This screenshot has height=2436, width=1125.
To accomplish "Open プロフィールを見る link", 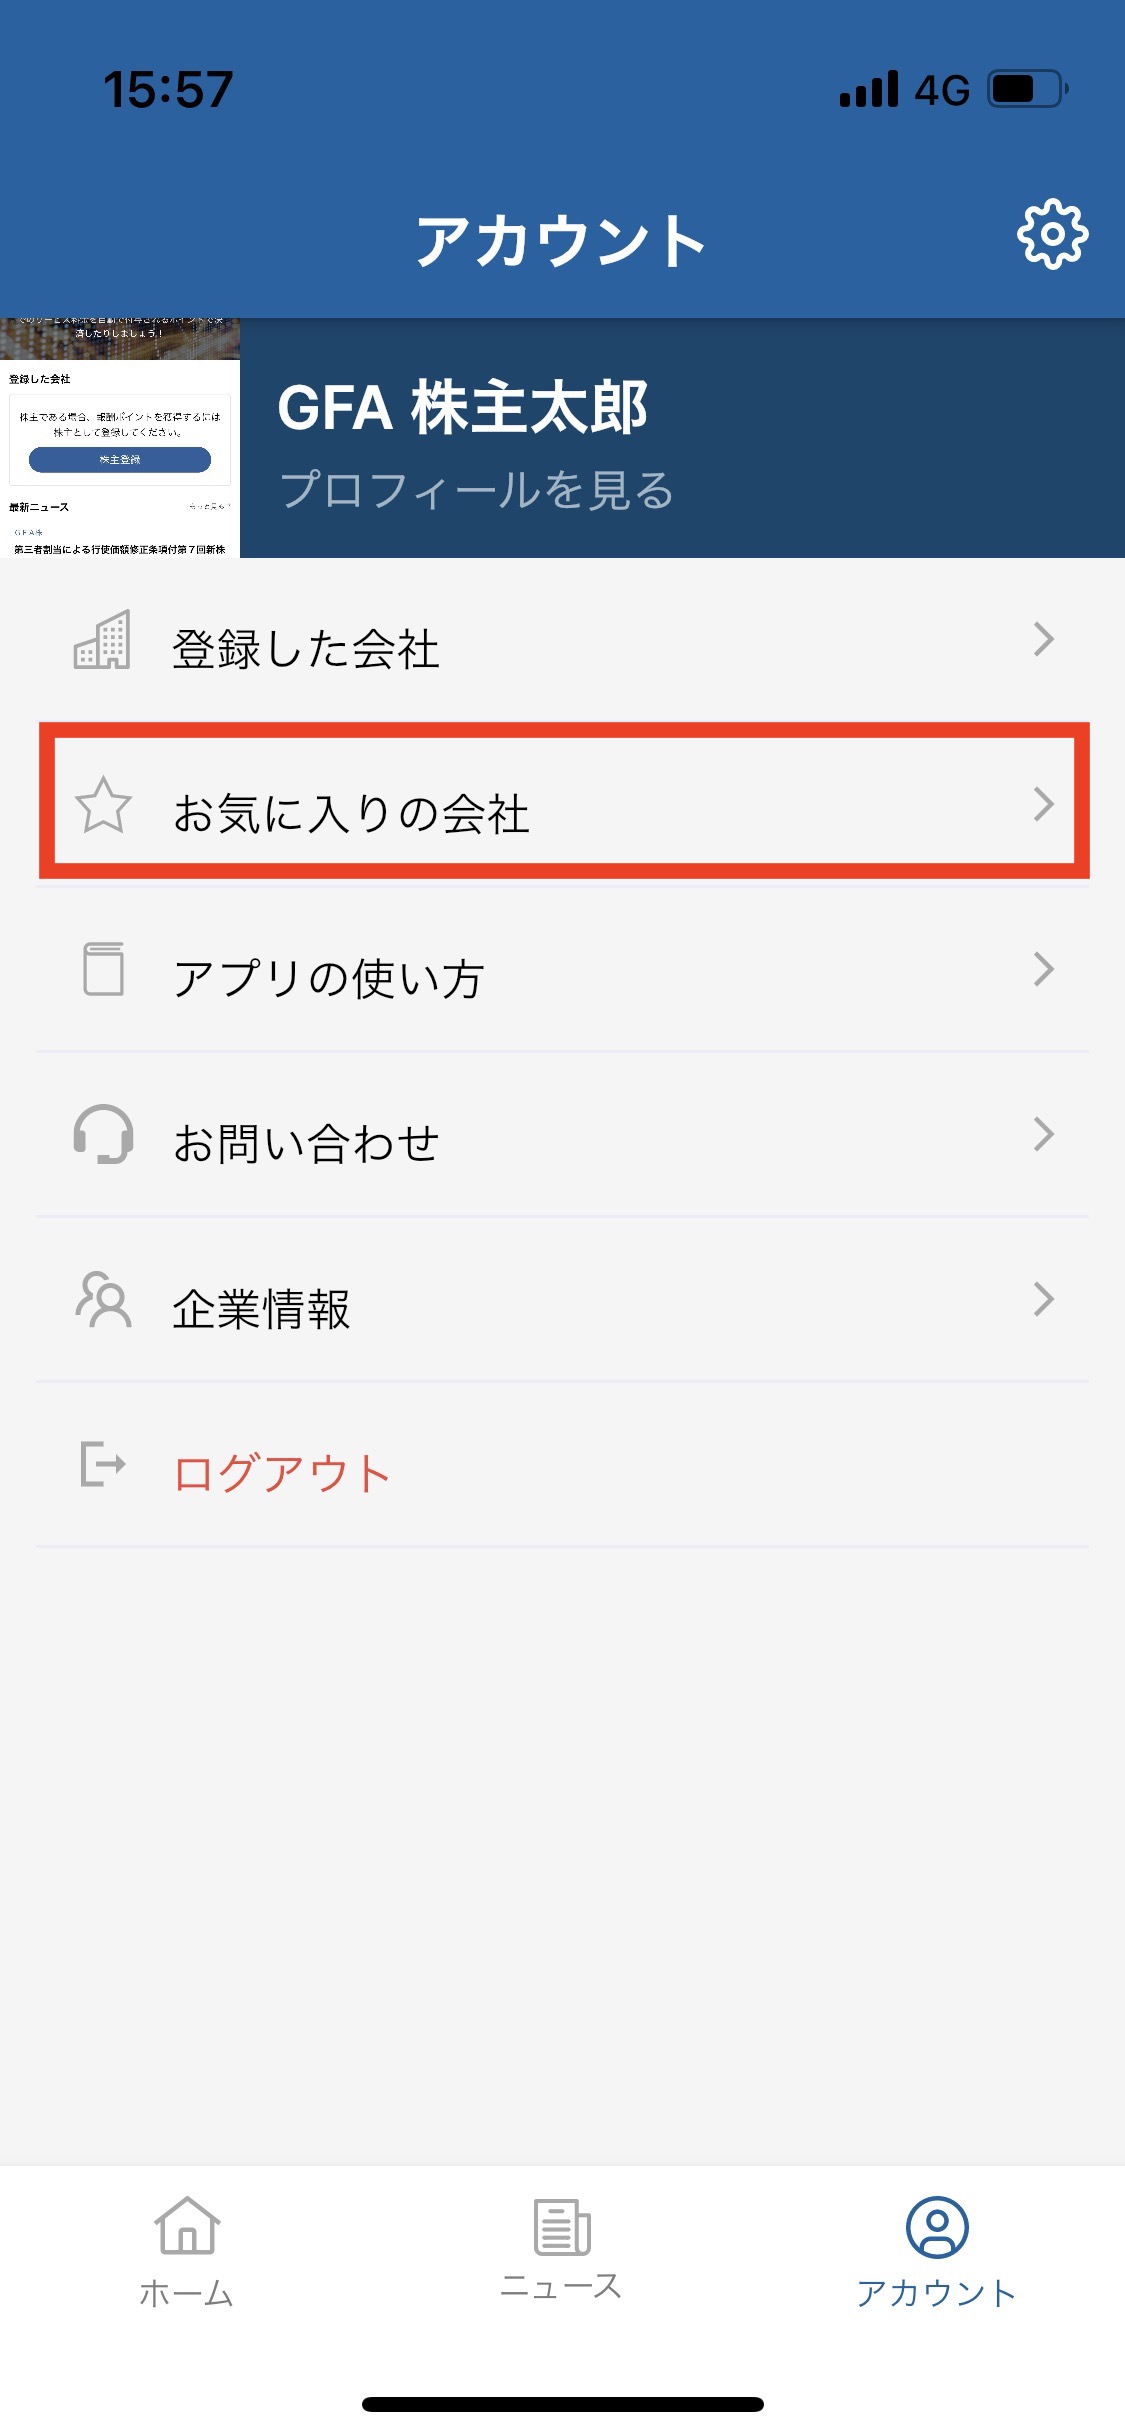I will point(476,490).
